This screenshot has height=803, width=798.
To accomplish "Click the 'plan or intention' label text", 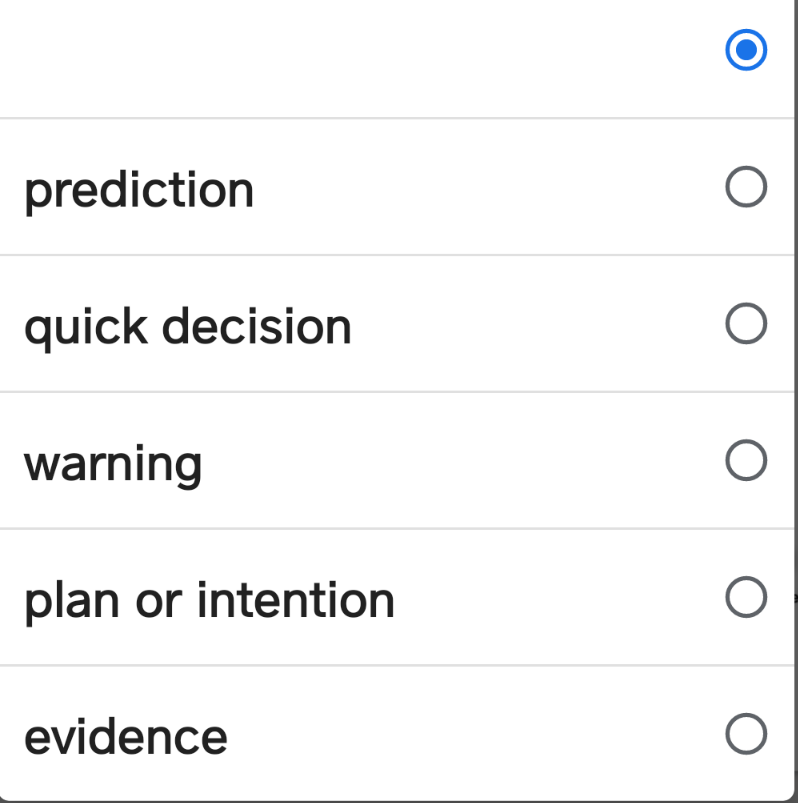I will [x=209, y=602].
